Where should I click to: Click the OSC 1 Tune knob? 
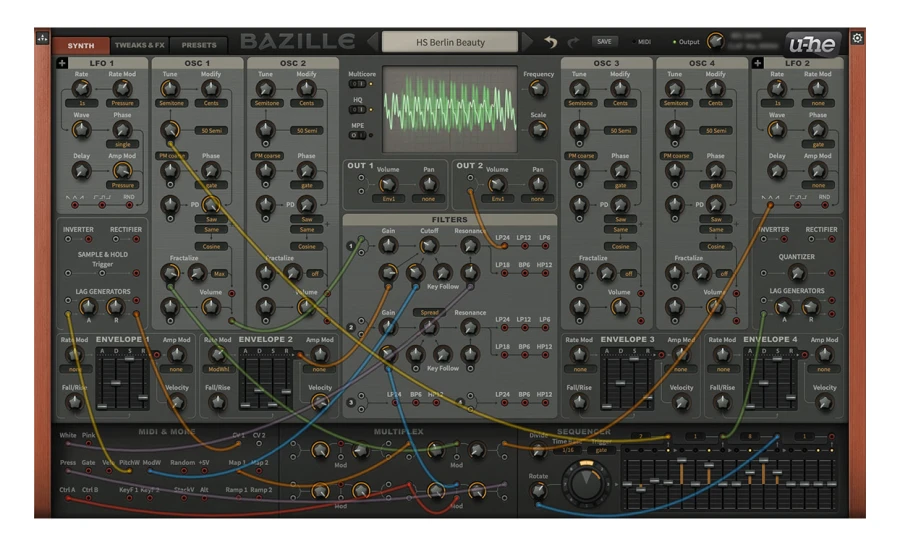point(169,88)
